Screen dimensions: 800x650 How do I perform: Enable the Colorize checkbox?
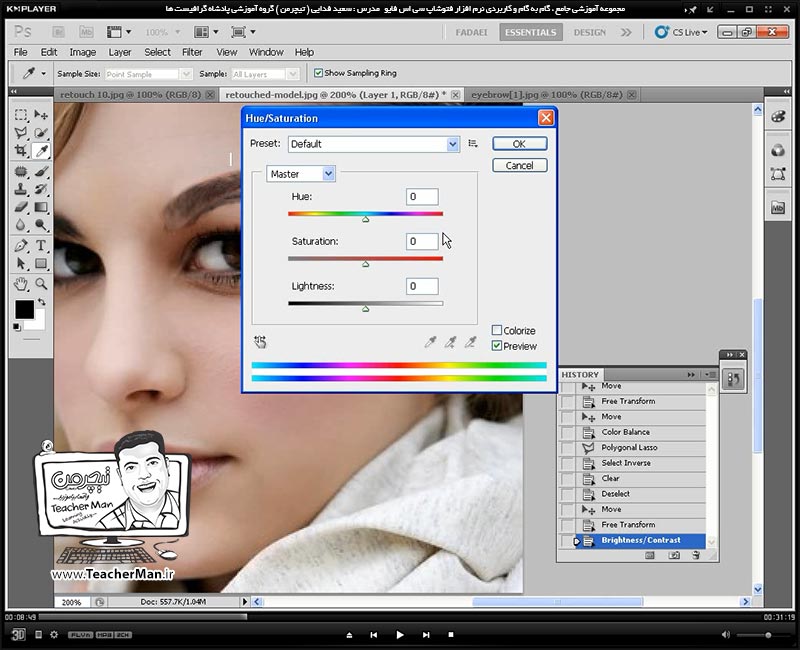click(496, 330)
